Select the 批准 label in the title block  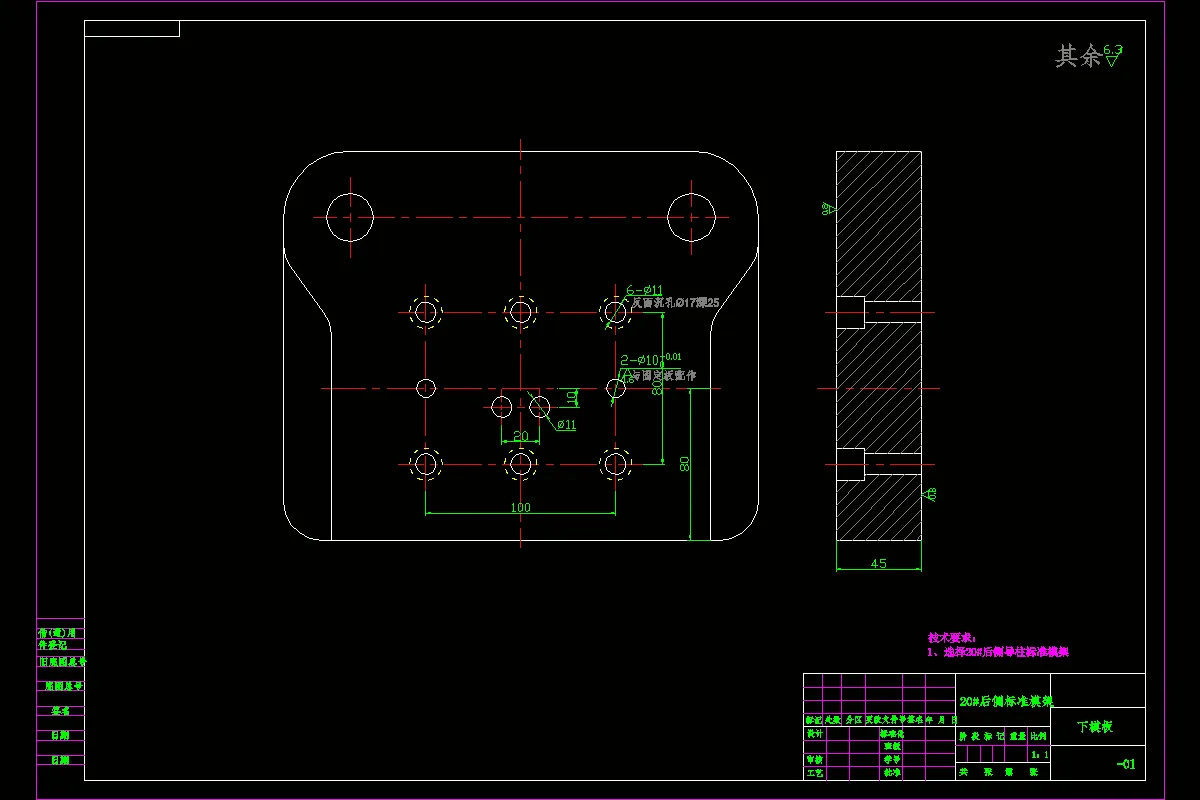890,772
